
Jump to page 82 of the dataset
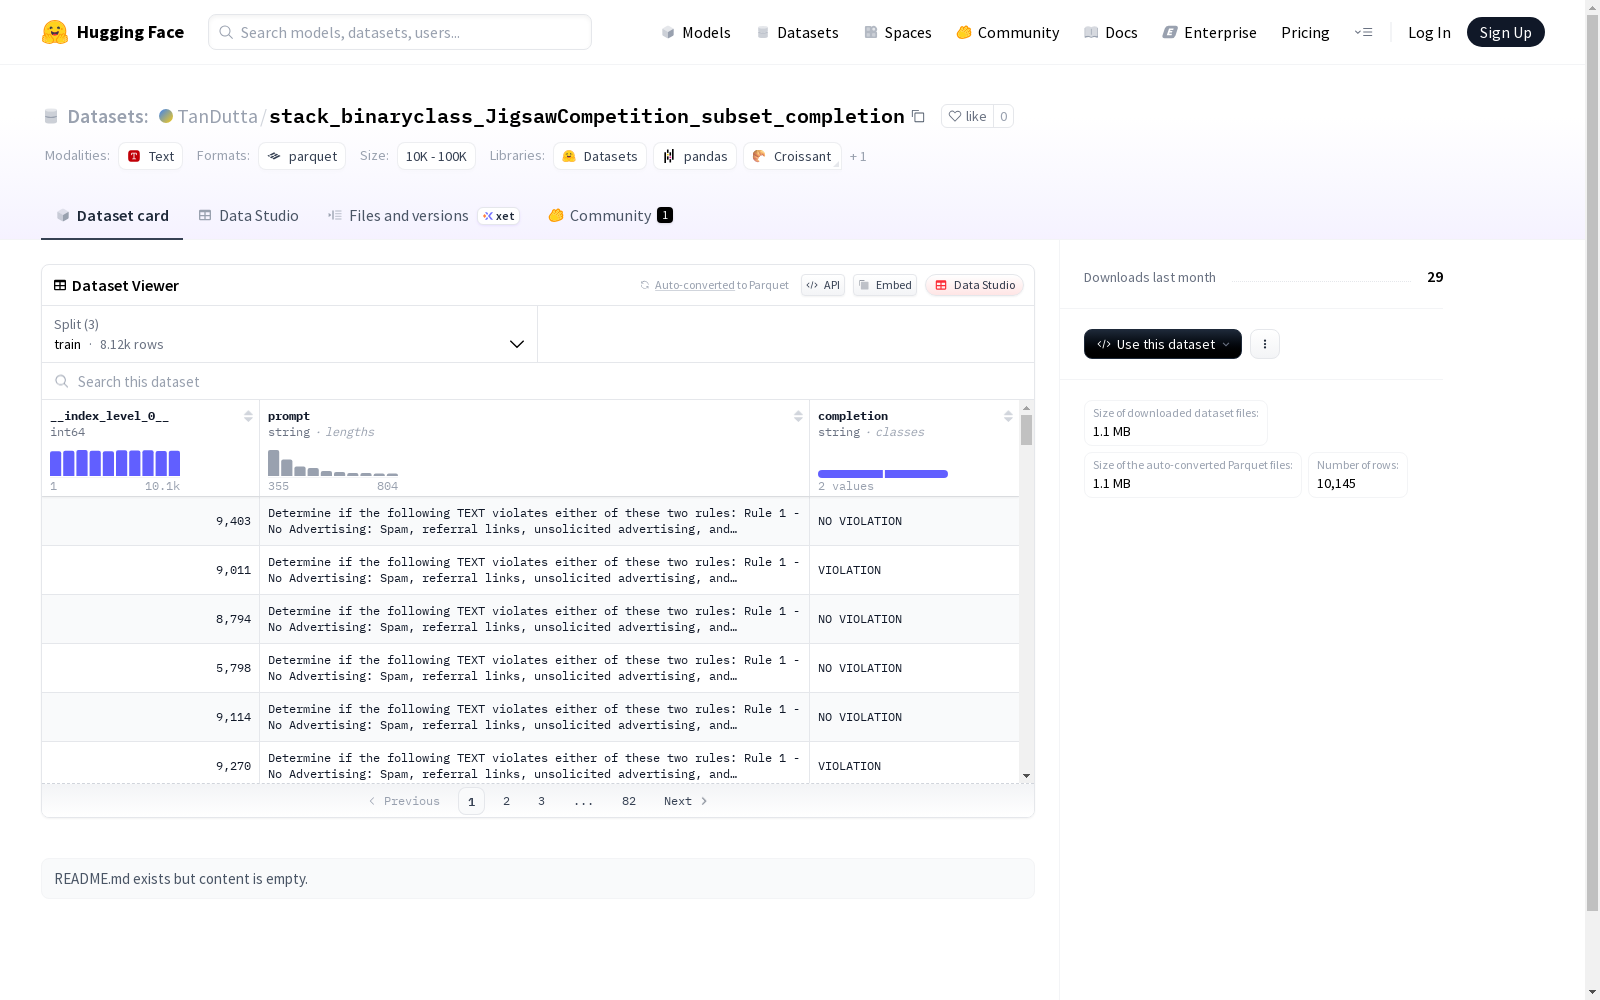pyautogui.click(x=629, y=801)
